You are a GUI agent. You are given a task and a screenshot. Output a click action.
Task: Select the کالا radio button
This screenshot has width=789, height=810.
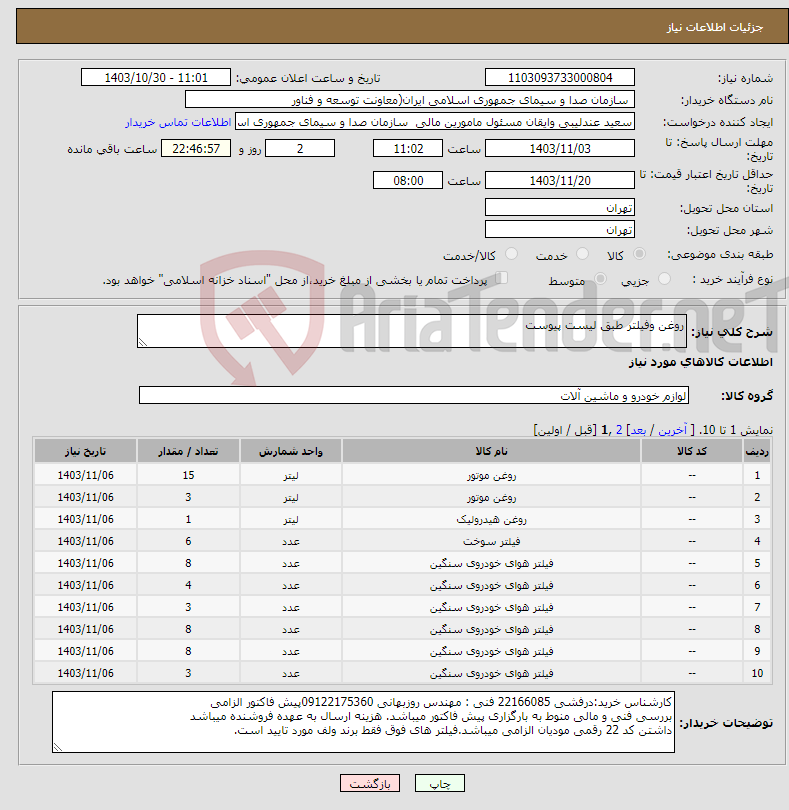click(x=639, y=254)
